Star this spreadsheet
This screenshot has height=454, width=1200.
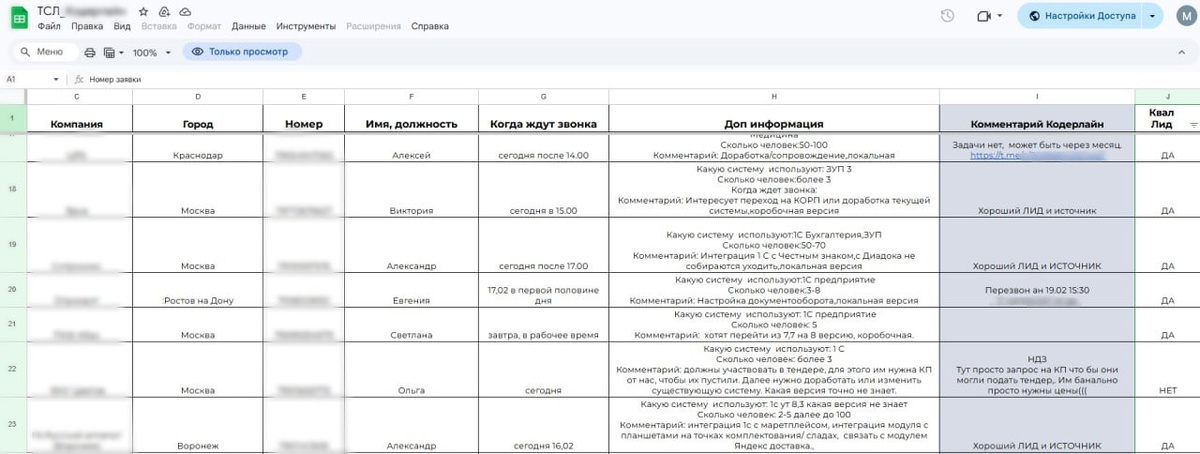coord(143,11)
